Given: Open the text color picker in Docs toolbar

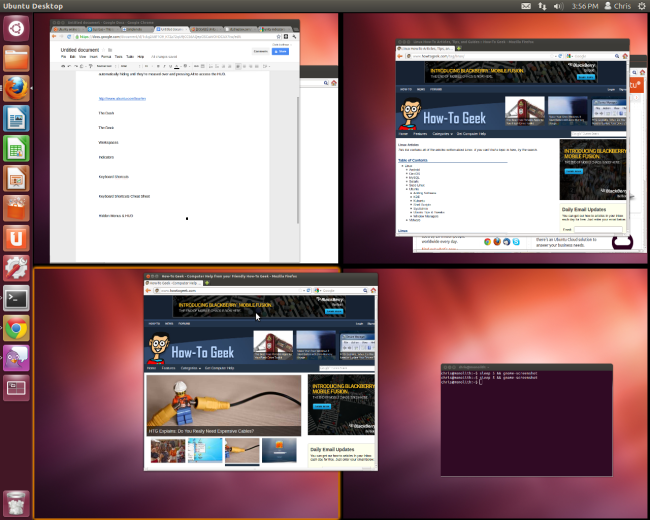Looking at the screenshot, I should pos(177,66).
